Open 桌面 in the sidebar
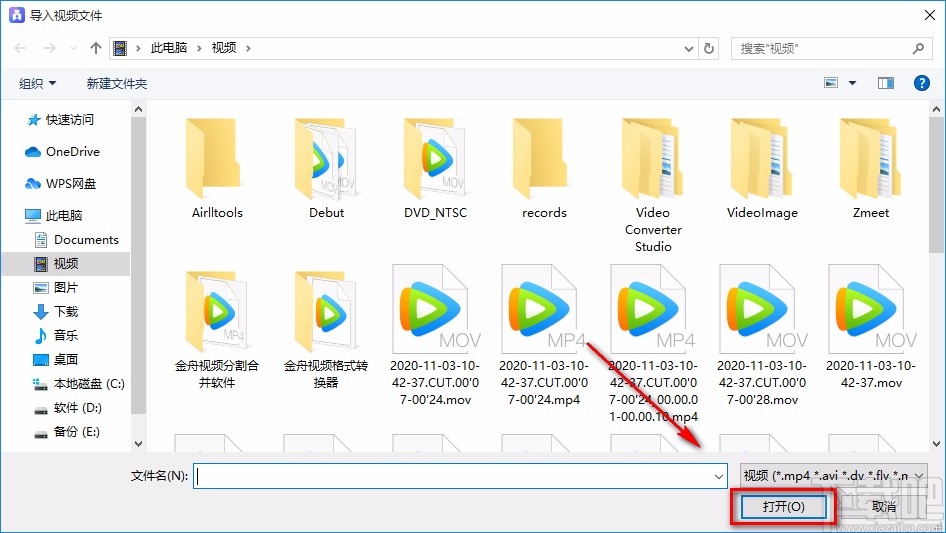Viewport: 946px width, 533px height. pos(56,359)
